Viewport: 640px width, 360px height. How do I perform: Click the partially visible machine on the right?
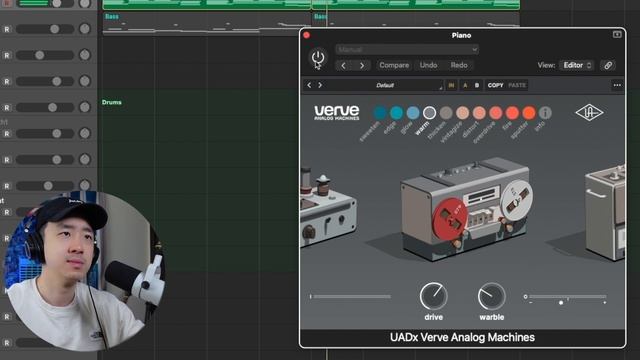click(x=605, y=213)
